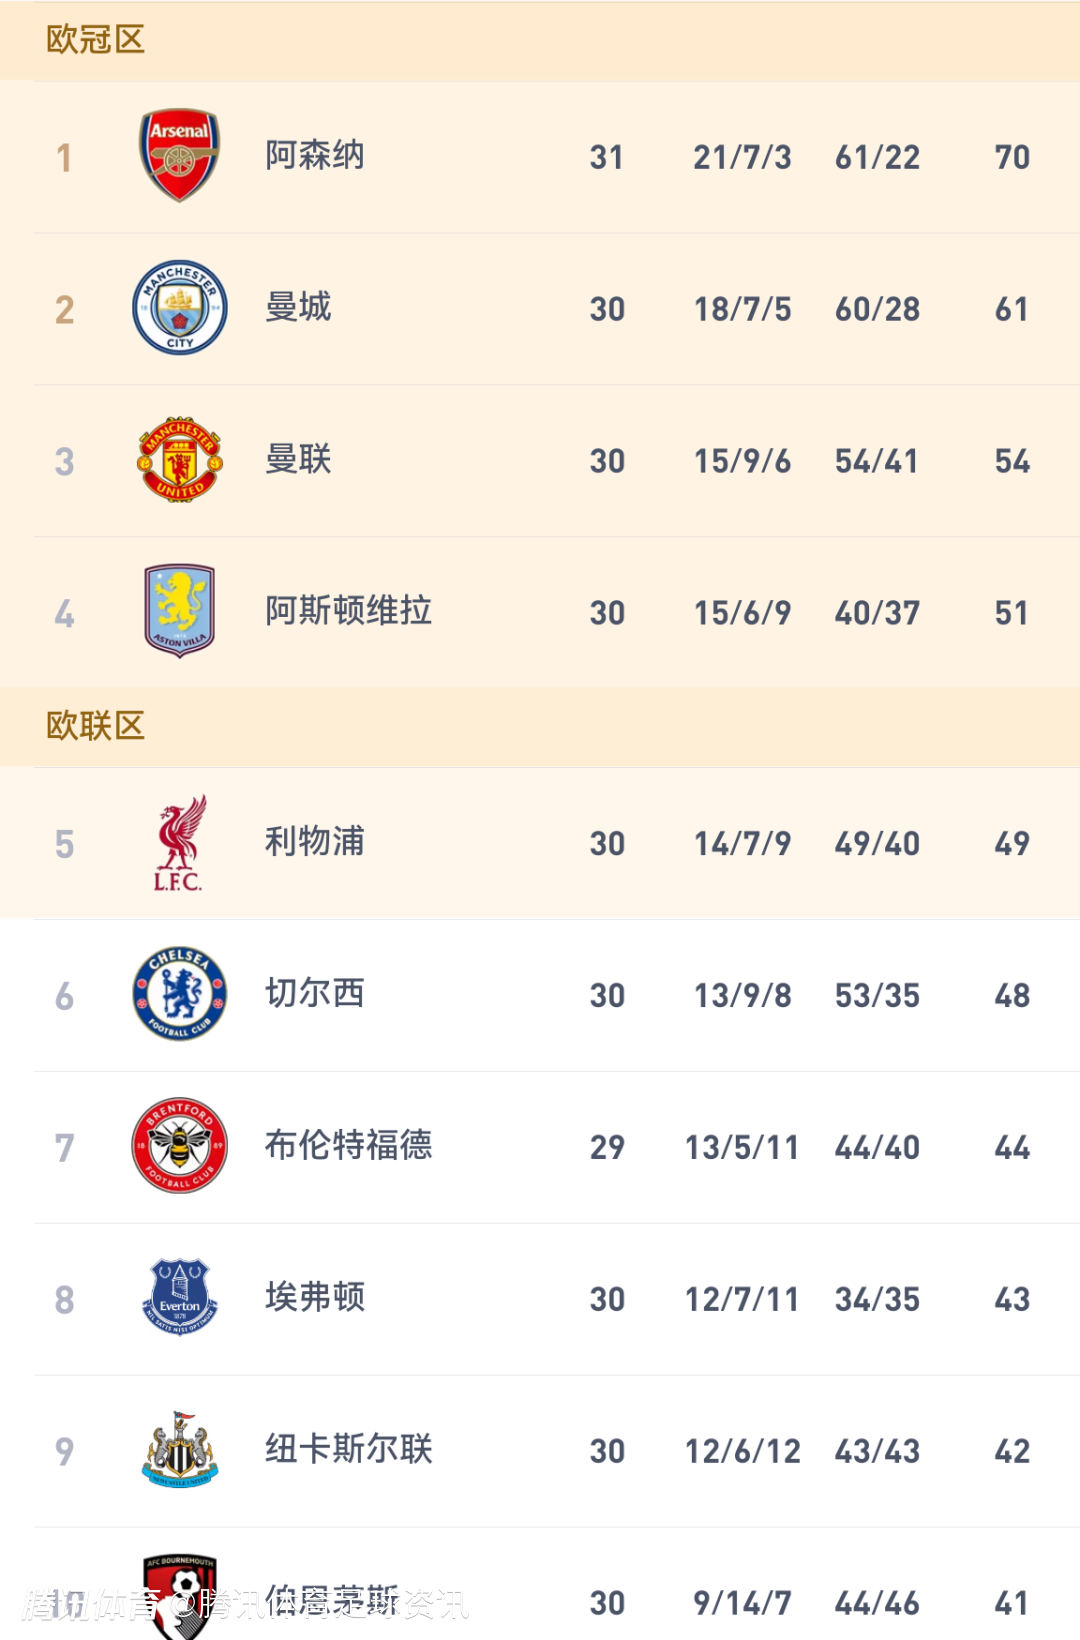Viewport: 1080px width, 1640px height.
Task: Click 切尔西 record 13/9/8
Action: 743,996
